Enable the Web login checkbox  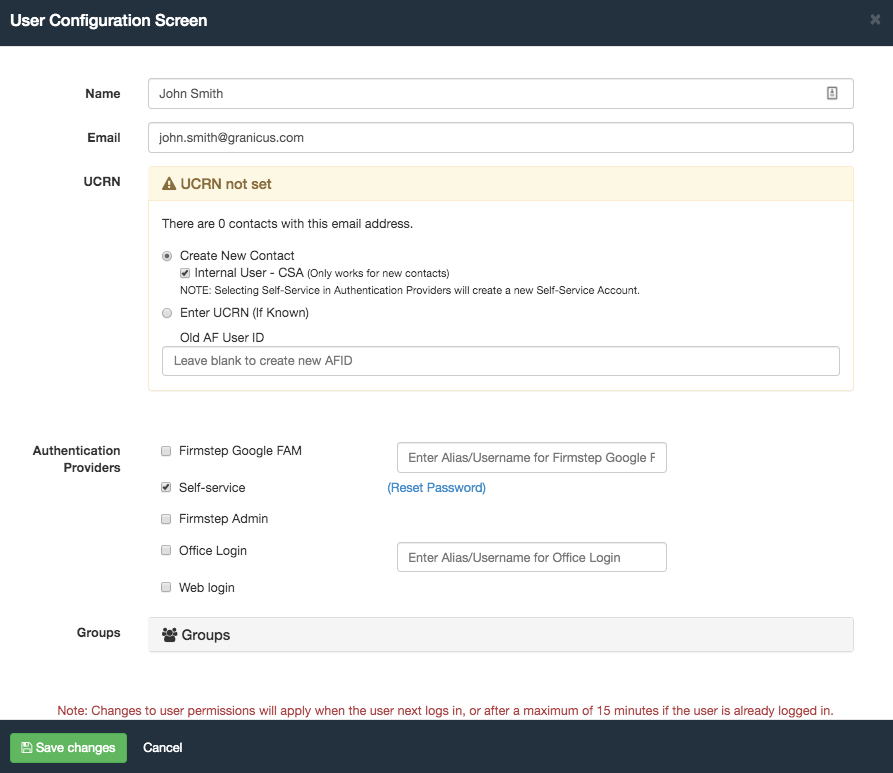pyautogui.click(x=165, y=587)
